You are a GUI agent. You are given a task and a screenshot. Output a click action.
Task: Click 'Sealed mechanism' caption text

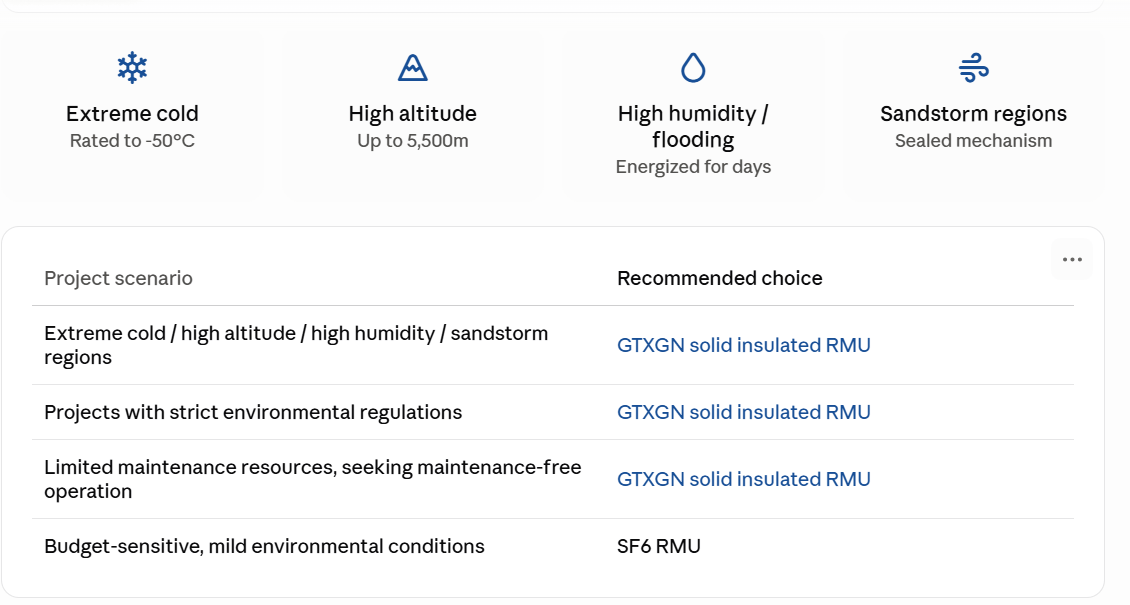click(x=974, y=140)
